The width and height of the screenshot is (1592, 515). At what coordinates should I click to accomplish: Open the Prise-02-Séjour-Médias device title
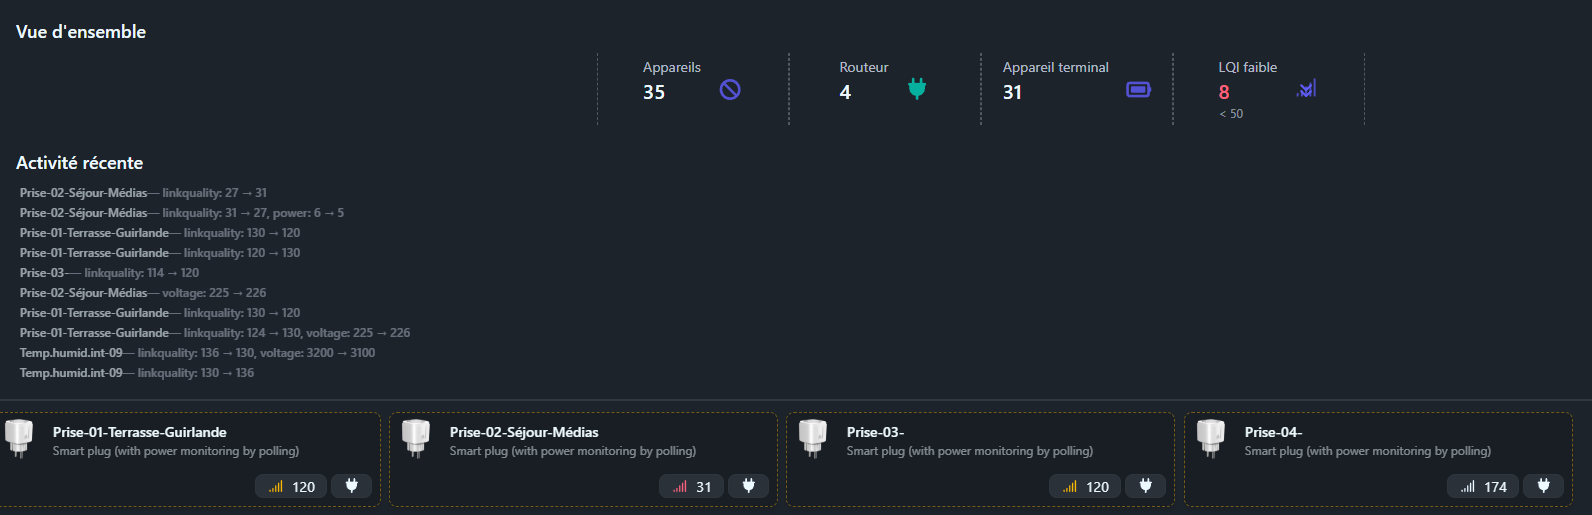point(524,432)
